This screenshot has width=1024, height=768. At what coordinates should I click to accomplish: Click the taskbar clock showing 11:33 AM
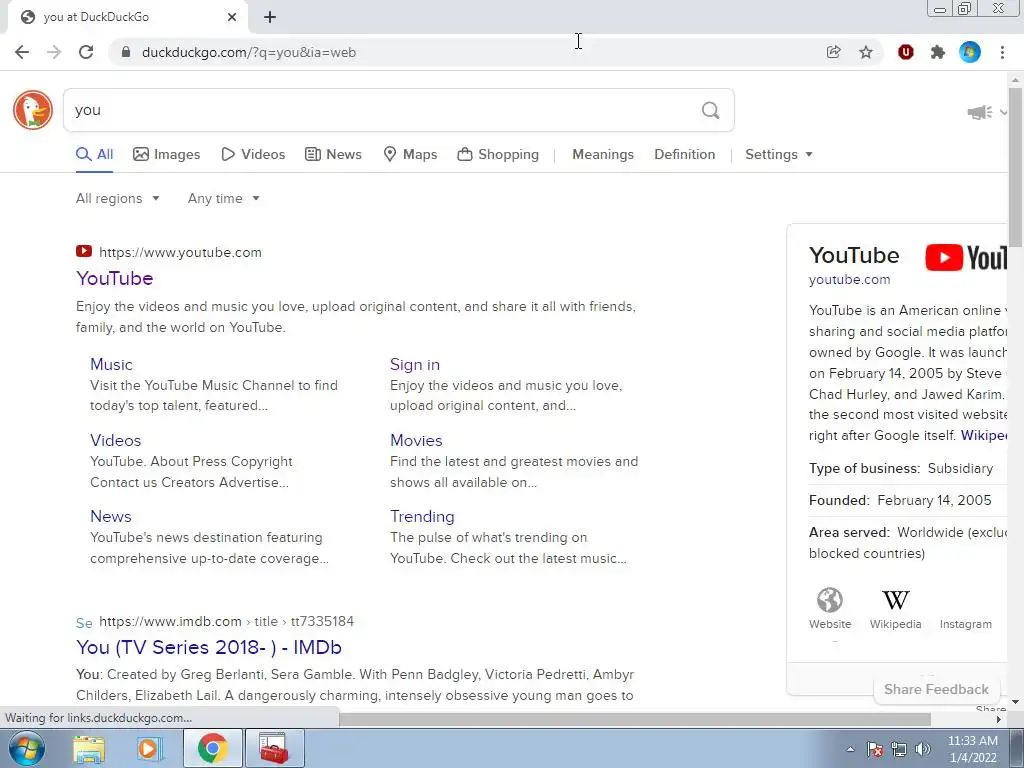[972, 749]
